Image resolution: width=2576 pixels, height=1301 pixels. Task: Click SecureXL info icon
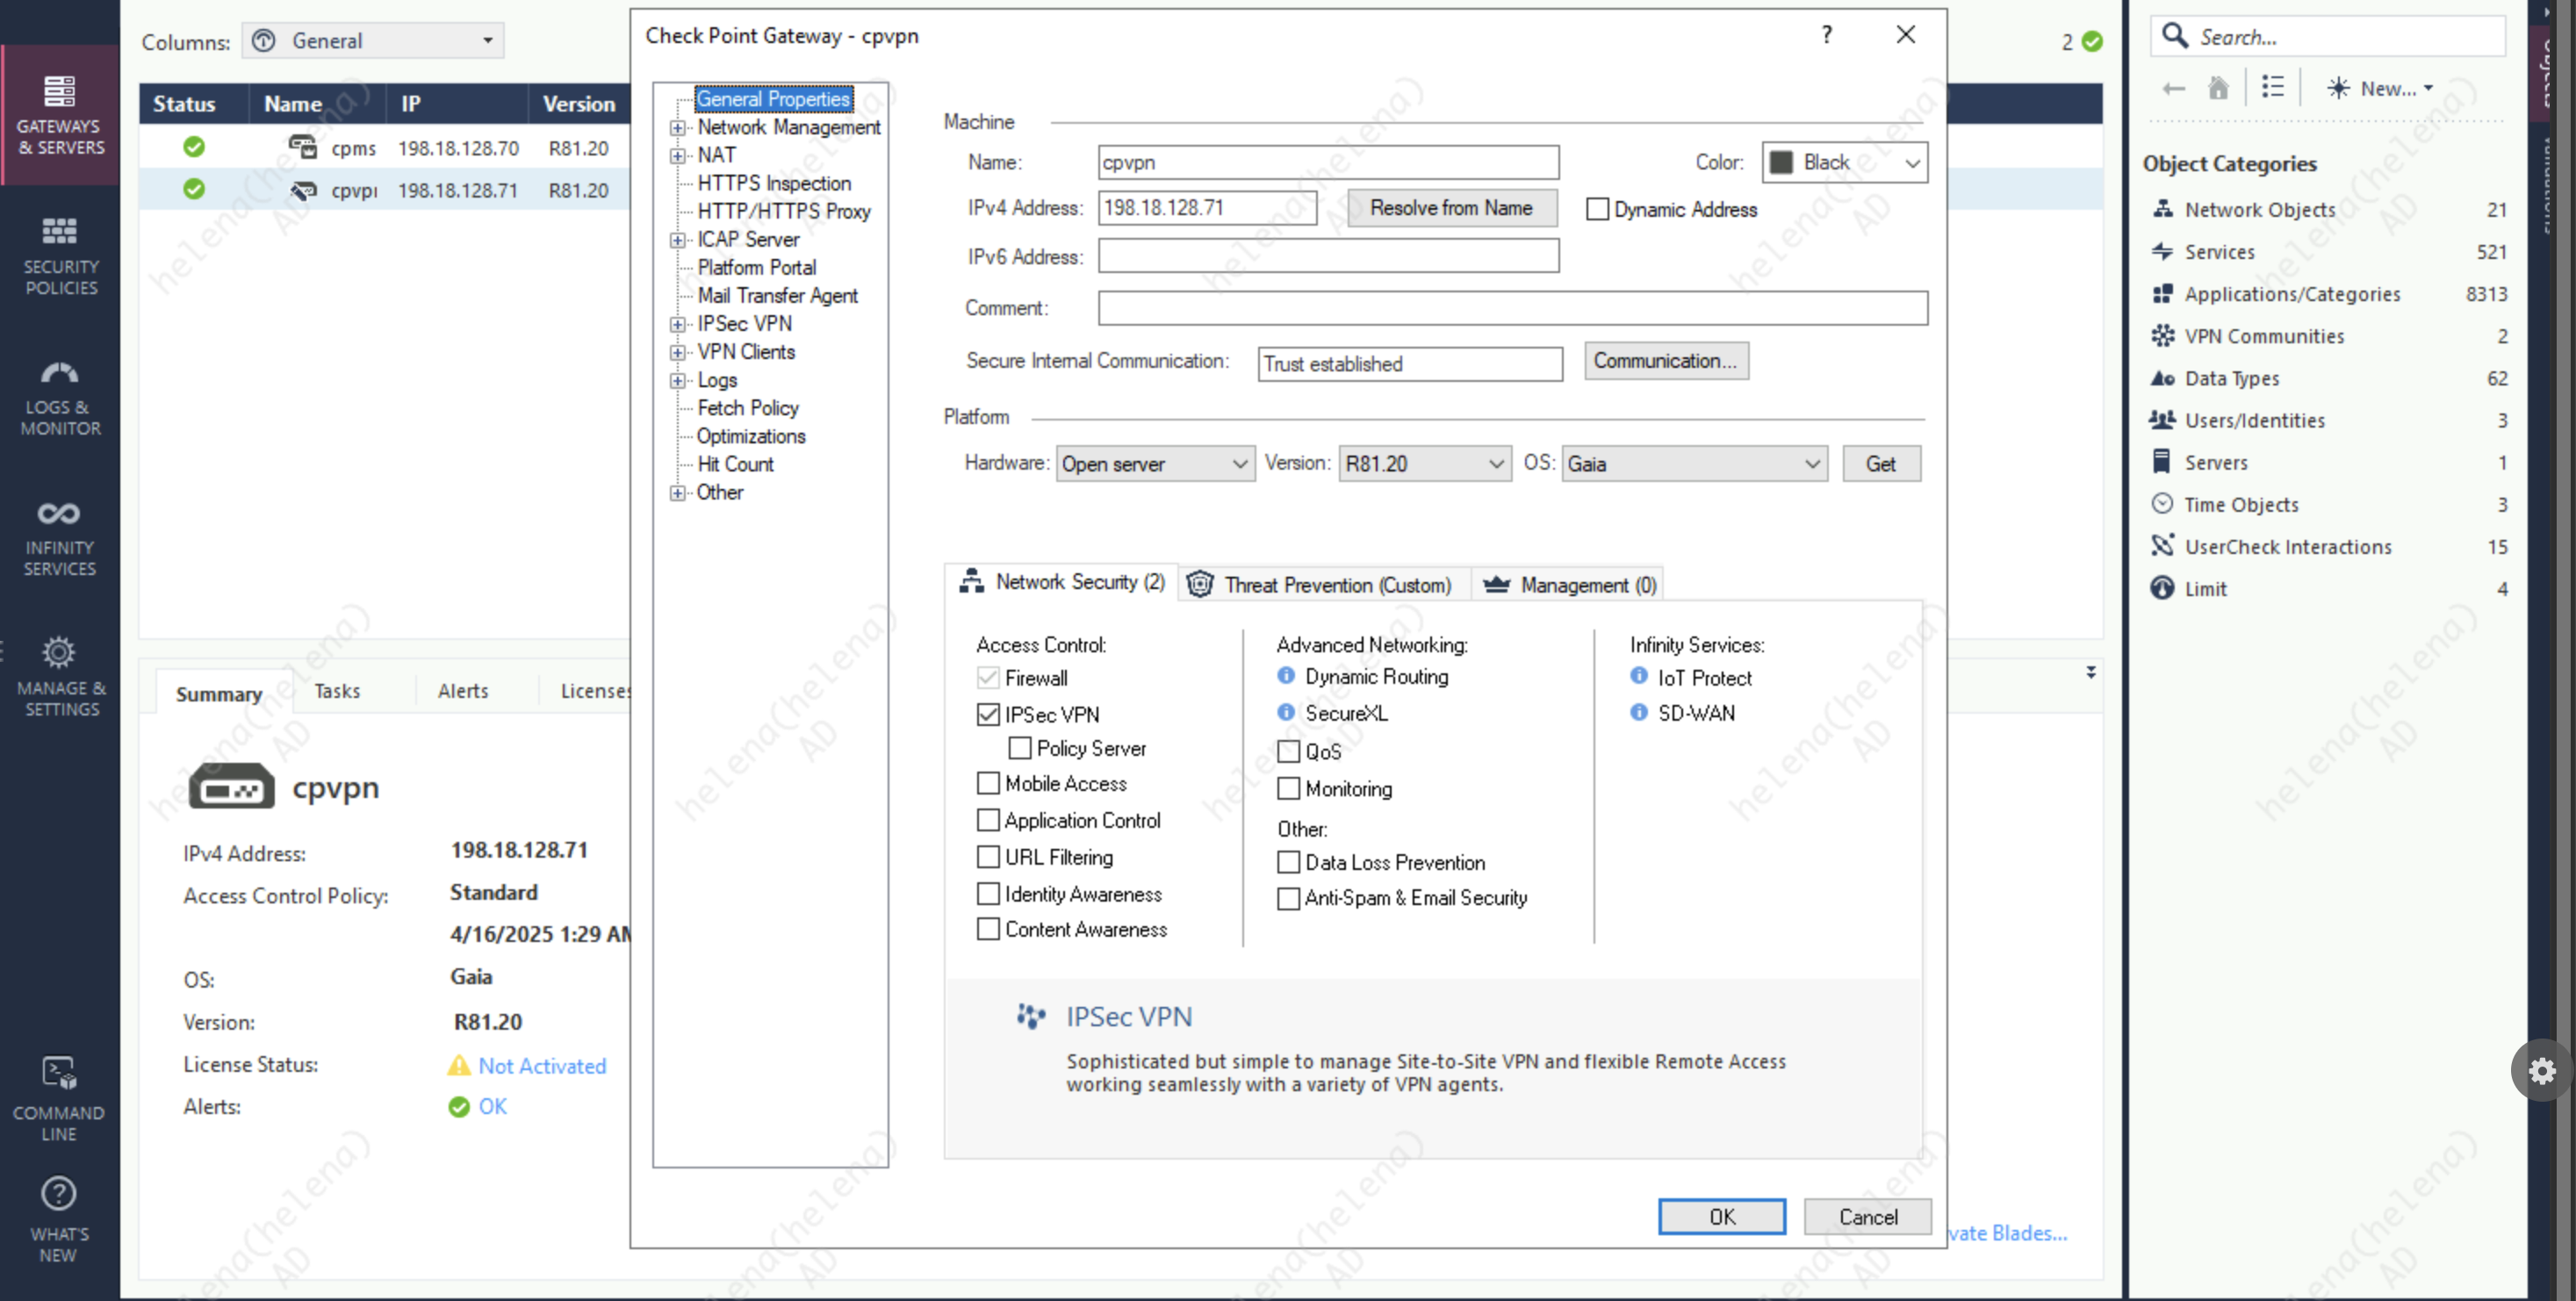1286,712
